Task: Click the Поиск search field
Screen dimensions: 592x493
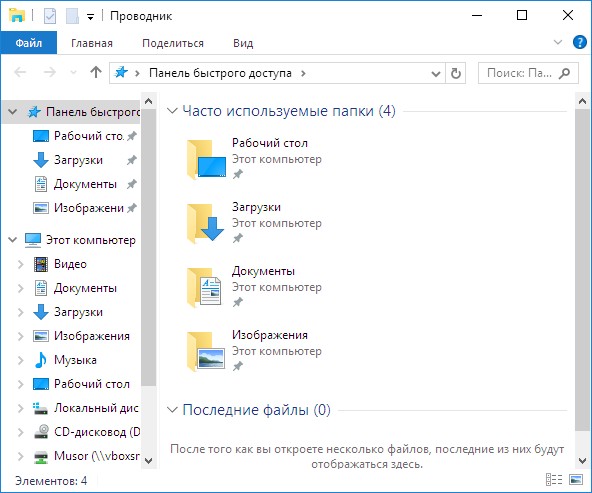Action: 528,73
